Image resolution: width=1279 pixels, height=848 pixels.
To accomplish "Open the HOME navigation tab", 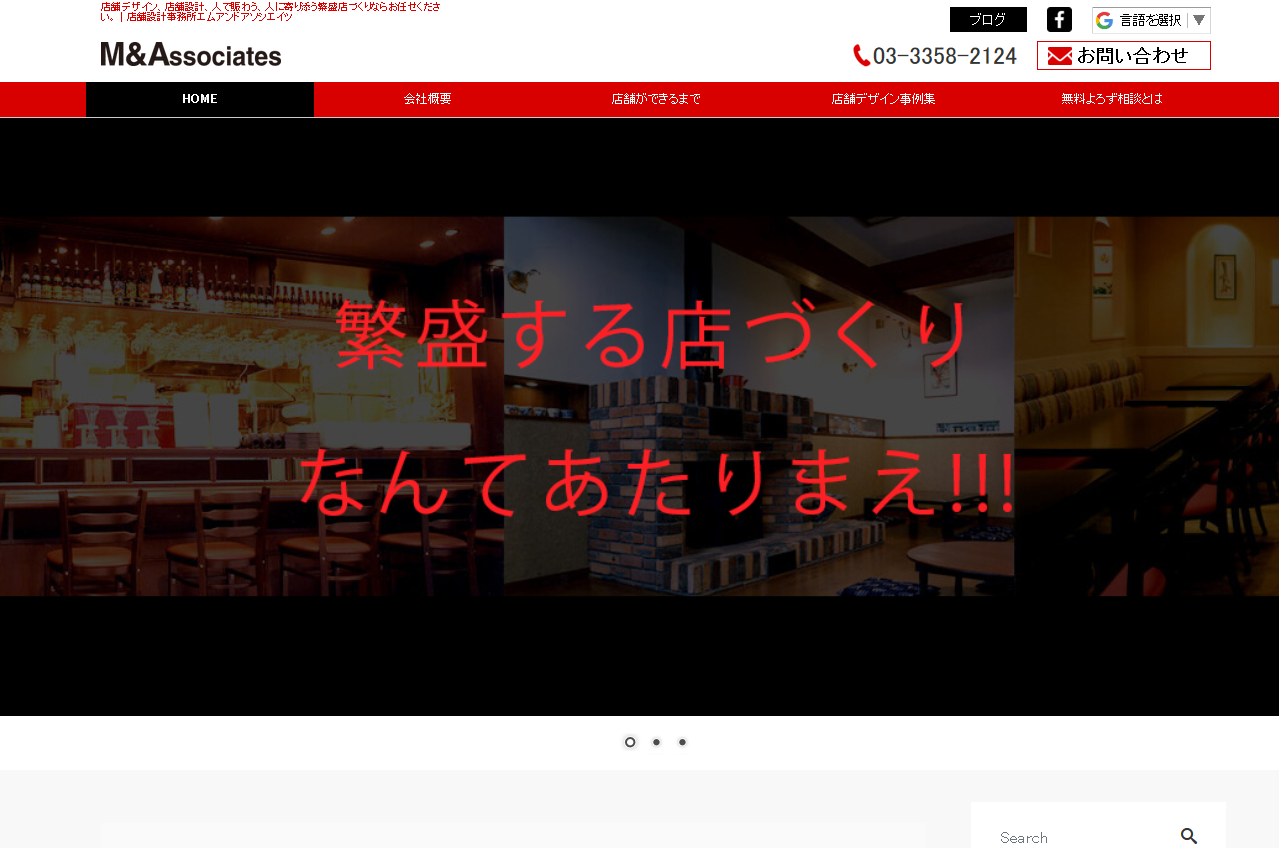I will pos(200,99).
